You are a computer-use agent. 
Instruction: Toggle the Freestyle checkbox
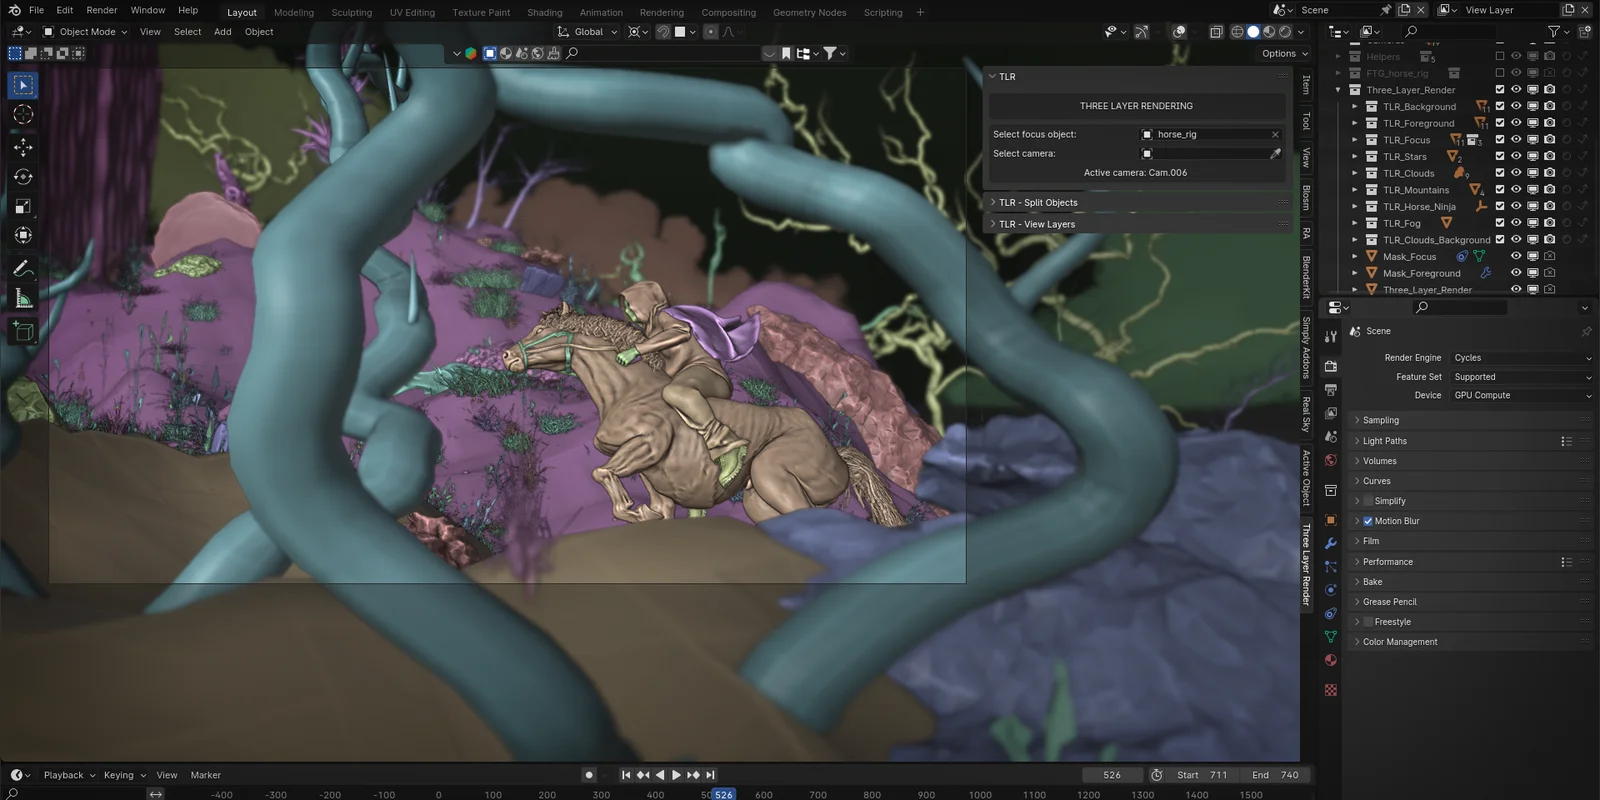(x=1368, y=622)
